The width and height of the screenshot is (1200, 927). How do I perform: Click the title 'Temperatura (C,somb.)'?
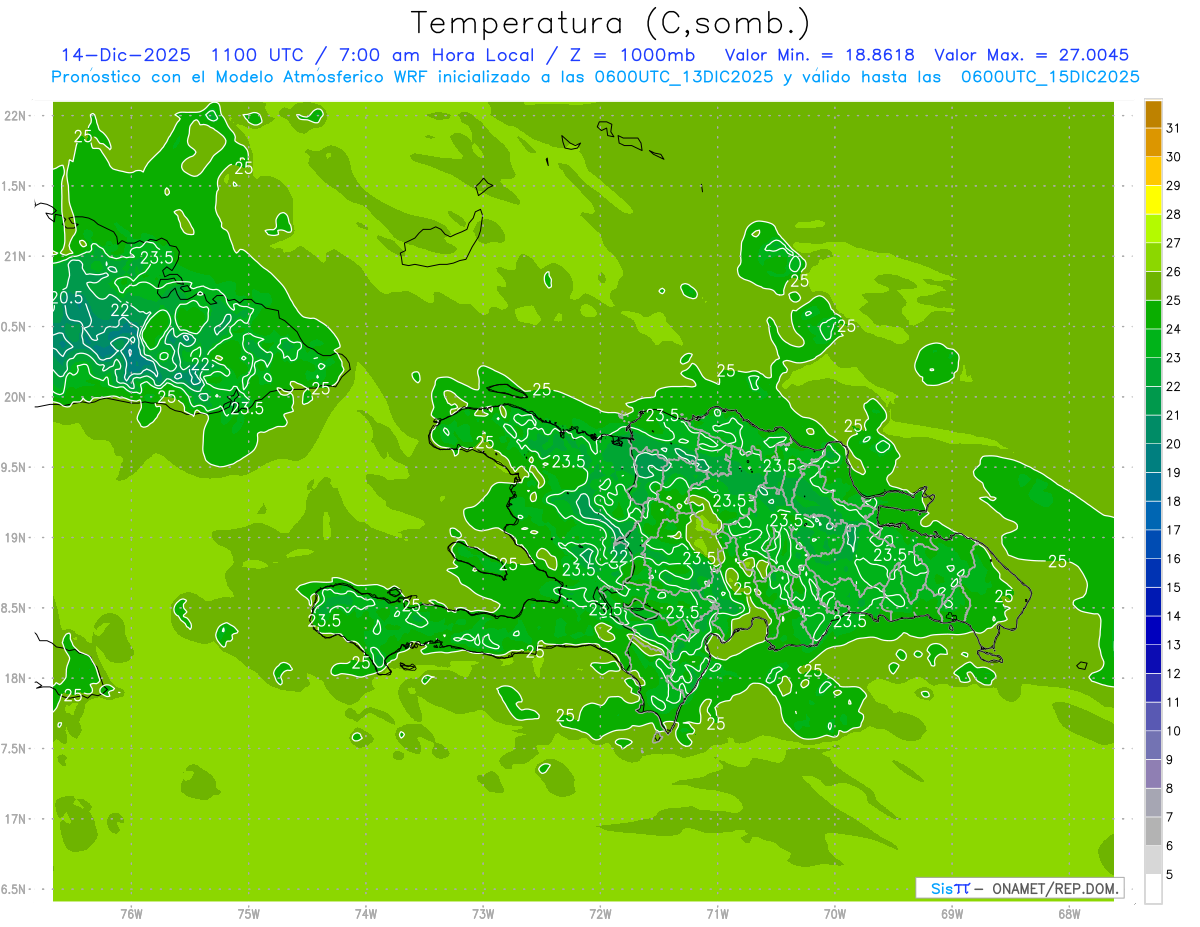[611, 23]
